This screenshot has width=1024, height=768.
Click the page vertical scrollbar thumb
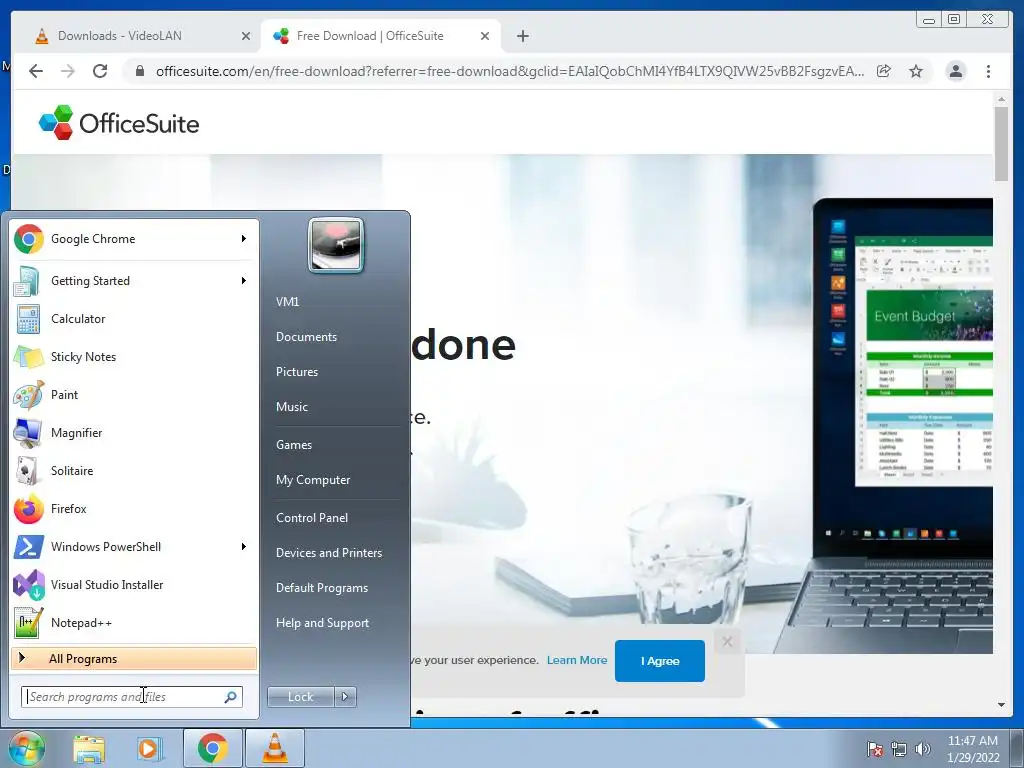click(x=1001, y=144)
